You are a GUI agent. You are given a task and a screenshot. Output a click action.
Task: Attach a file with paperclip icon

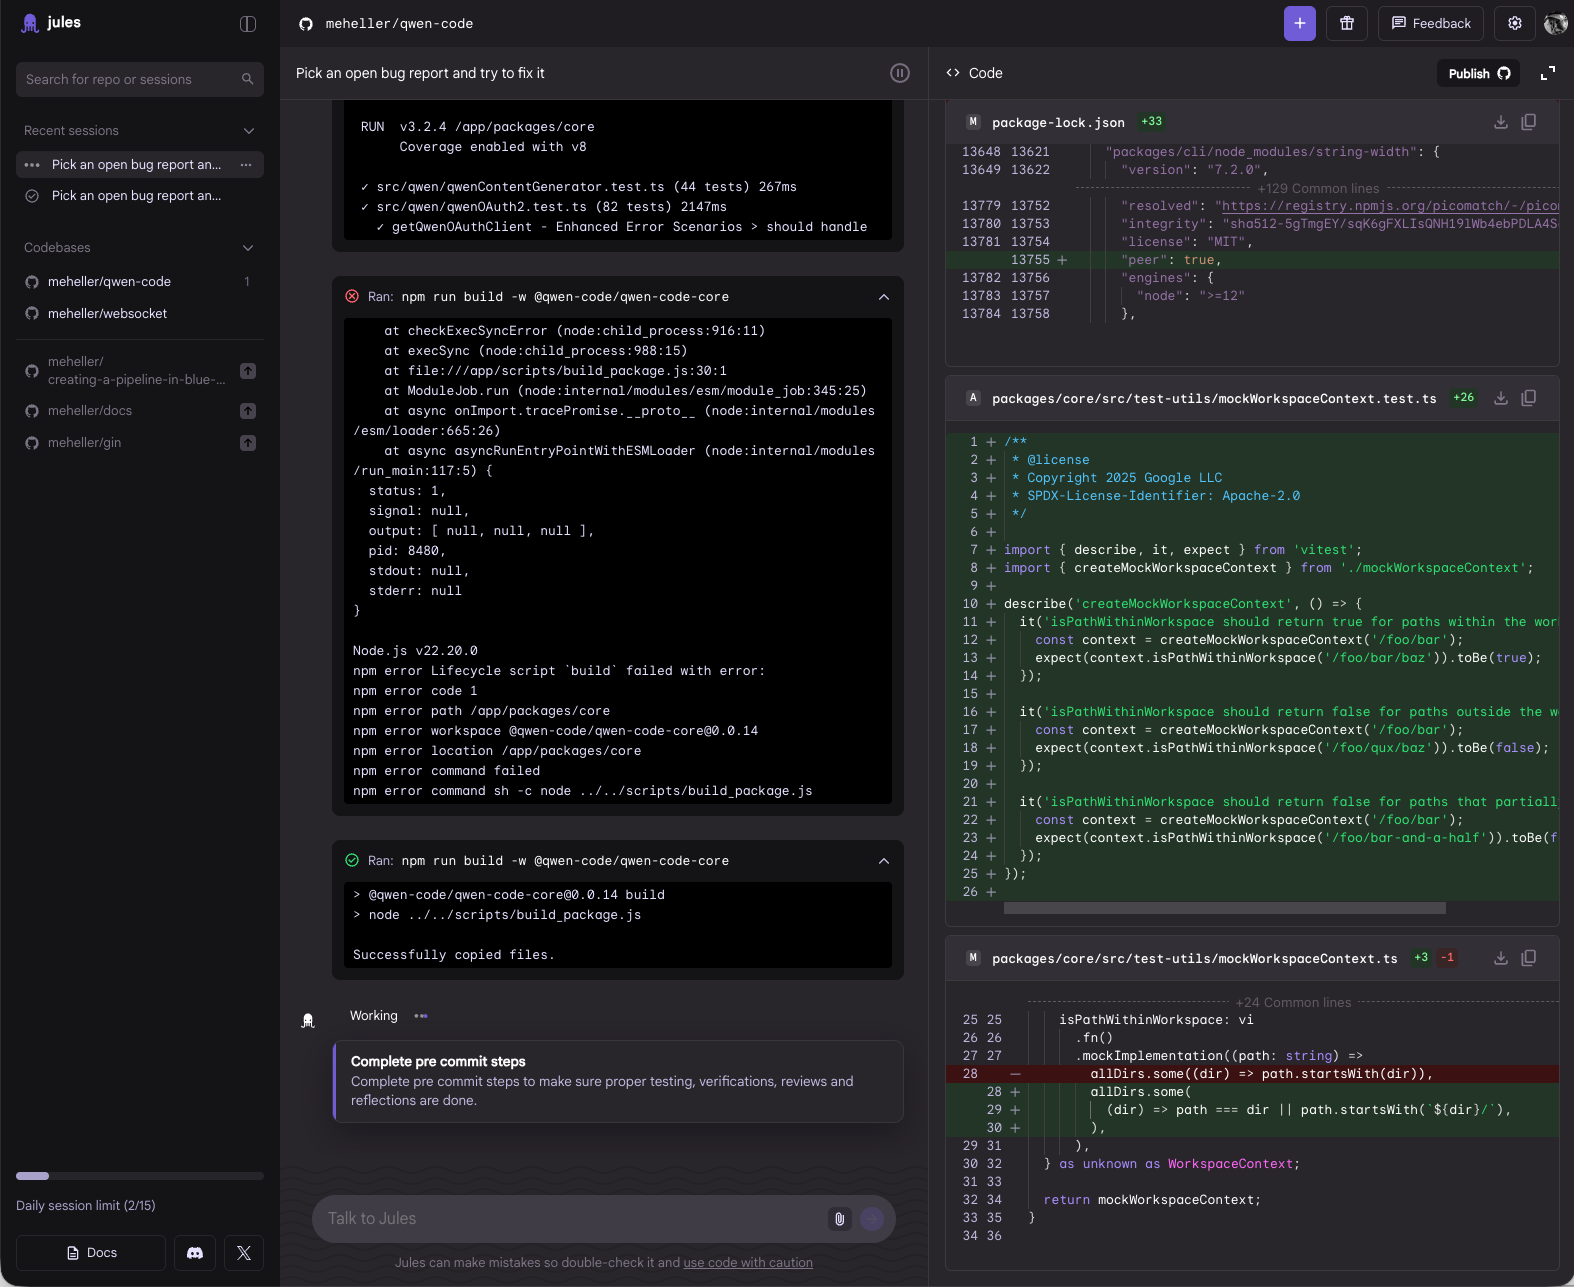839,1219
